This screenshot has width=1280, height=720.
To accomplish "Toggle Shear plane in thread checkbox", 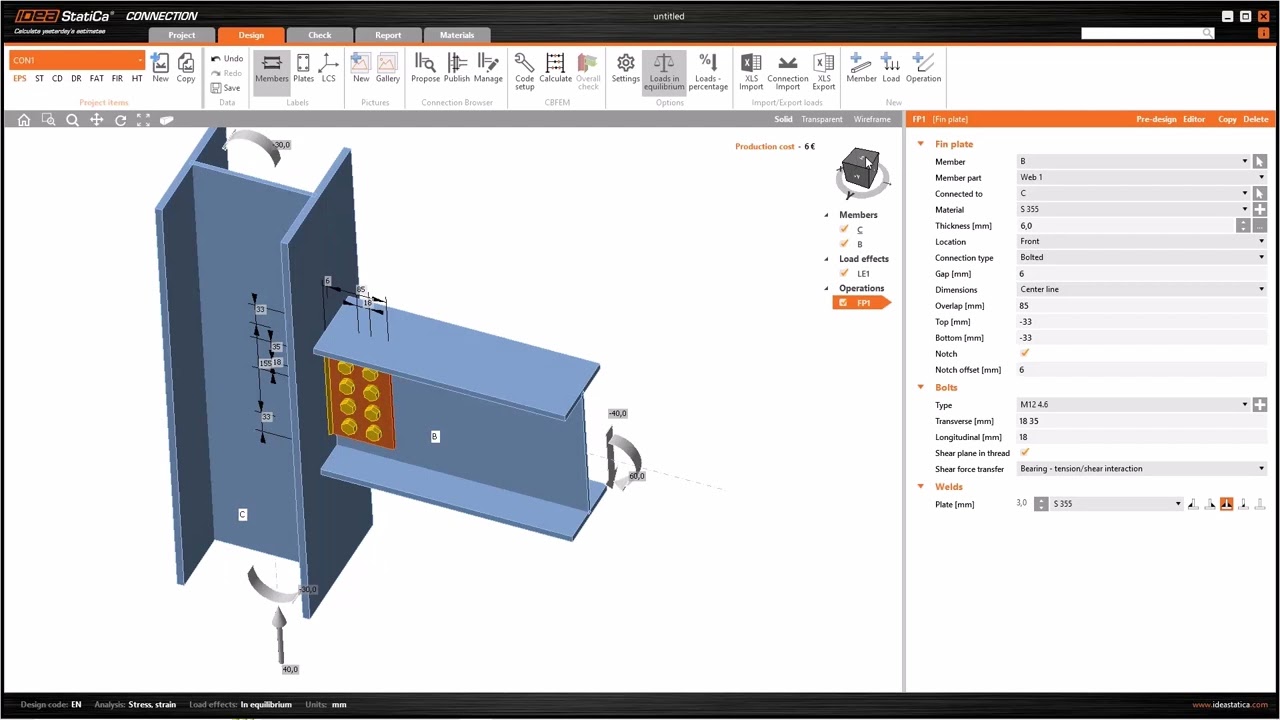I will pyautogui.click(x=1024, y=453).
